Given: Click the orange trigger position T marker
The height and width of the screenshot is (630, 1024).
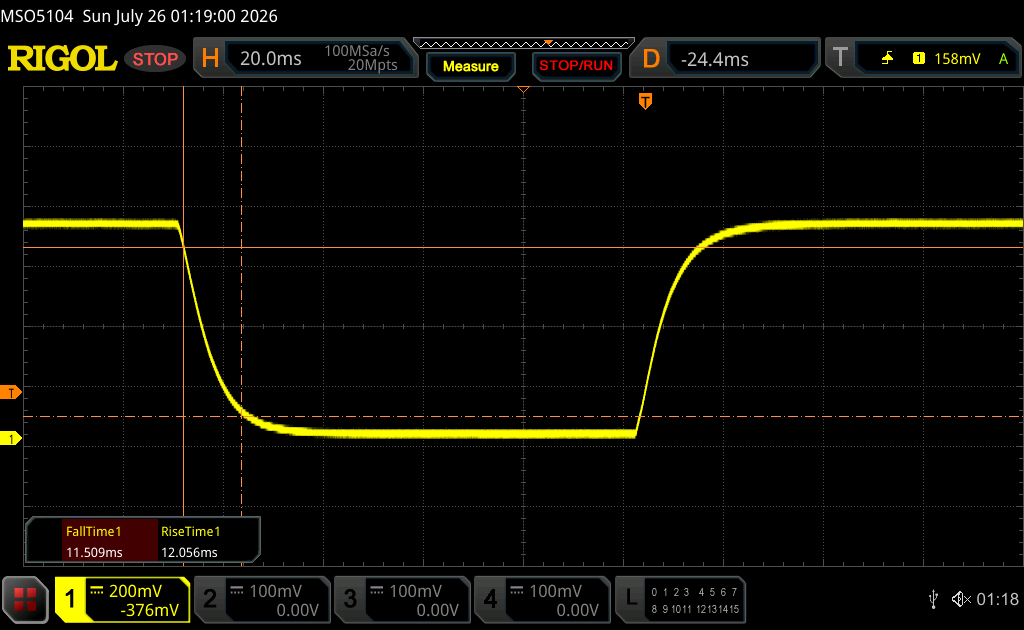Looking at the screenshot, I should pos(645,101).
